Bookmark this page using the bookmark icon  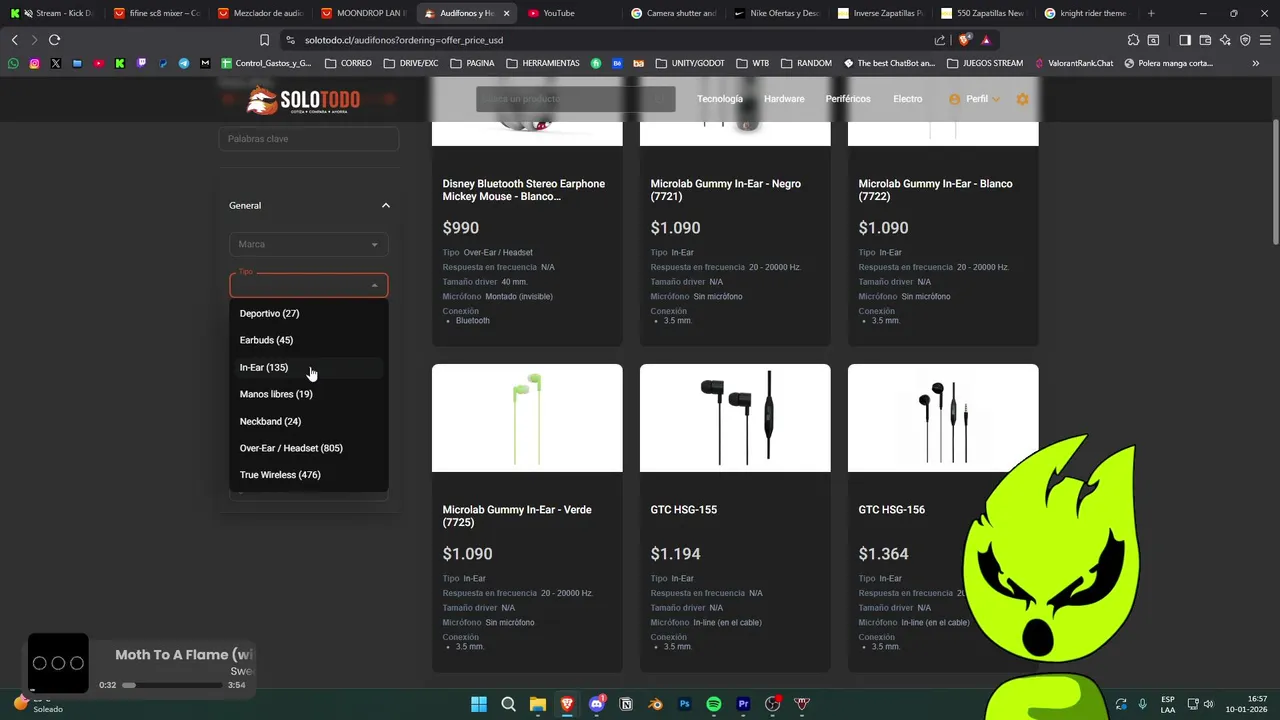(264, 40)
